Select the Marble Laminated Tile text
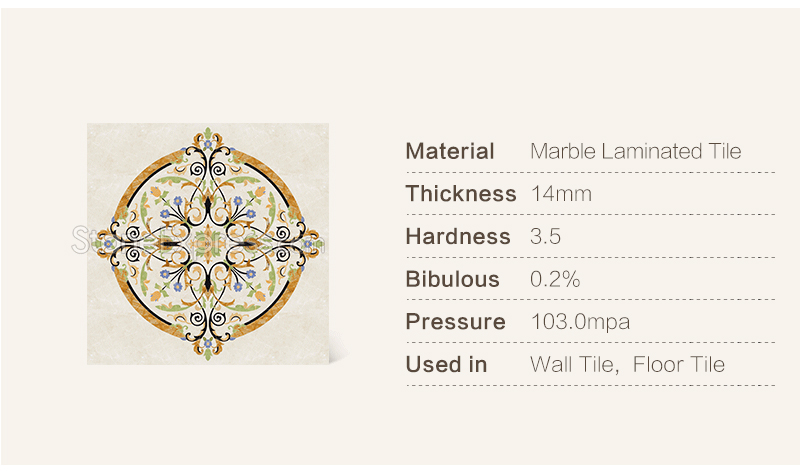Screen dimensions: 800x476 coord(635,152)
